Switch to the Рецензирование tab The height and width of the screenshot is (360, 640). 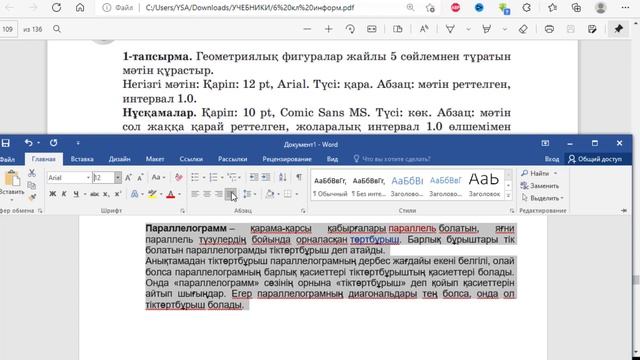point(287,159)
